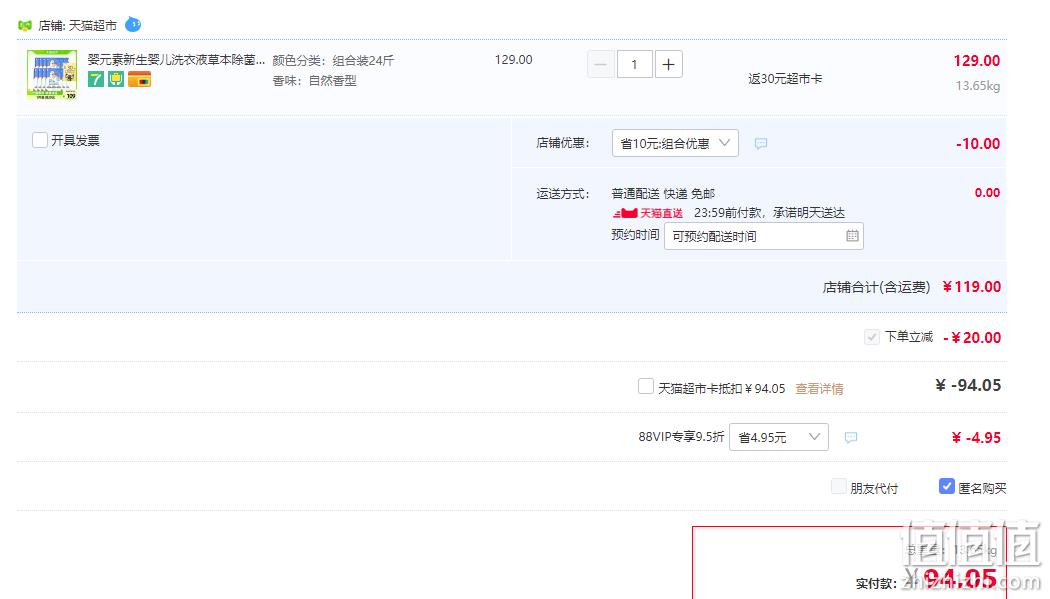Click the quantity input field showing 1
Viewport: 1050px width, 599px height.
coord(634,64)
